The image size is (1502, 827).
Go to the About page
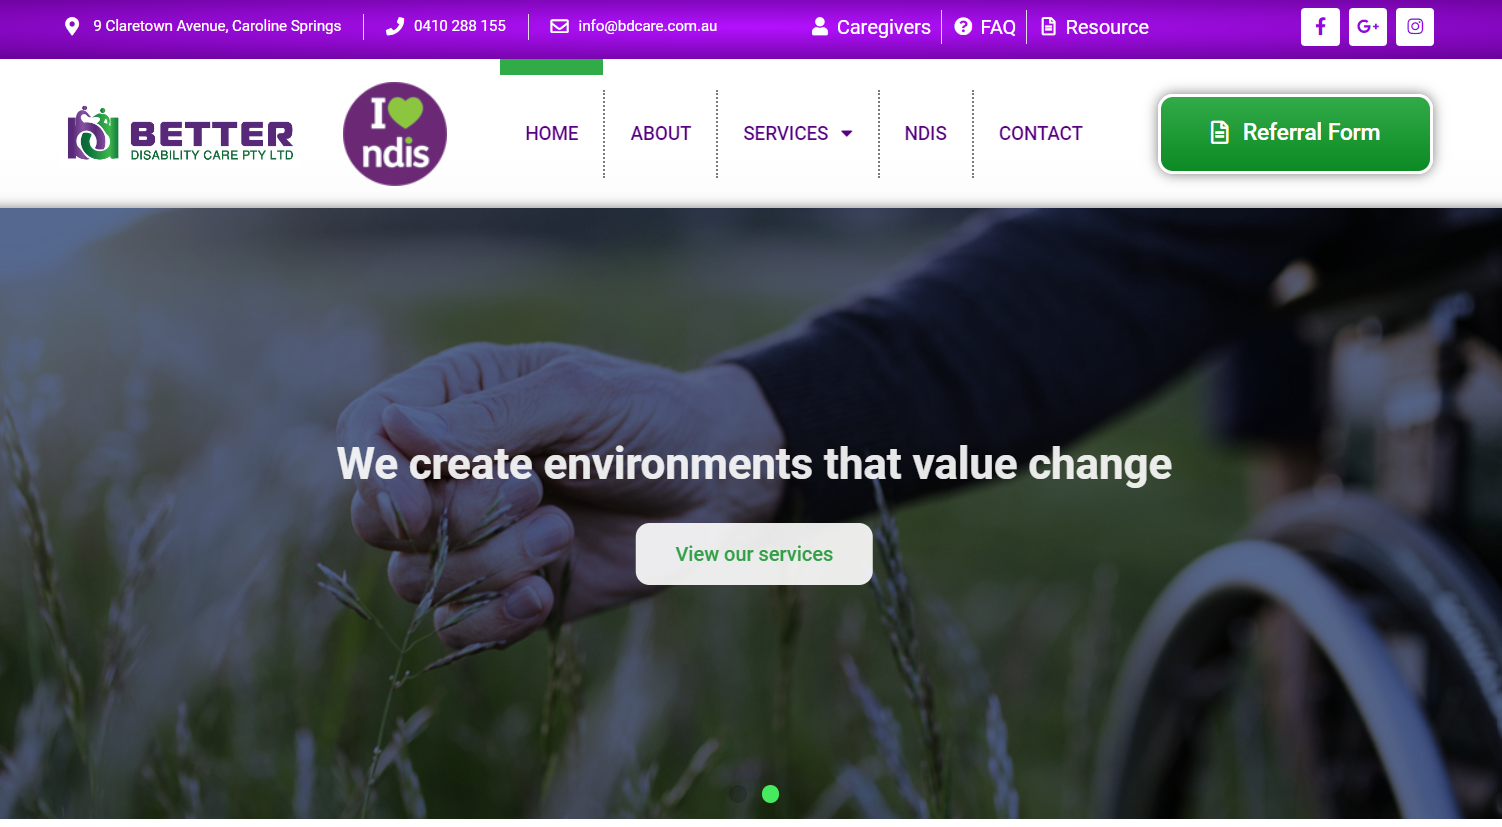click(661, 134)
